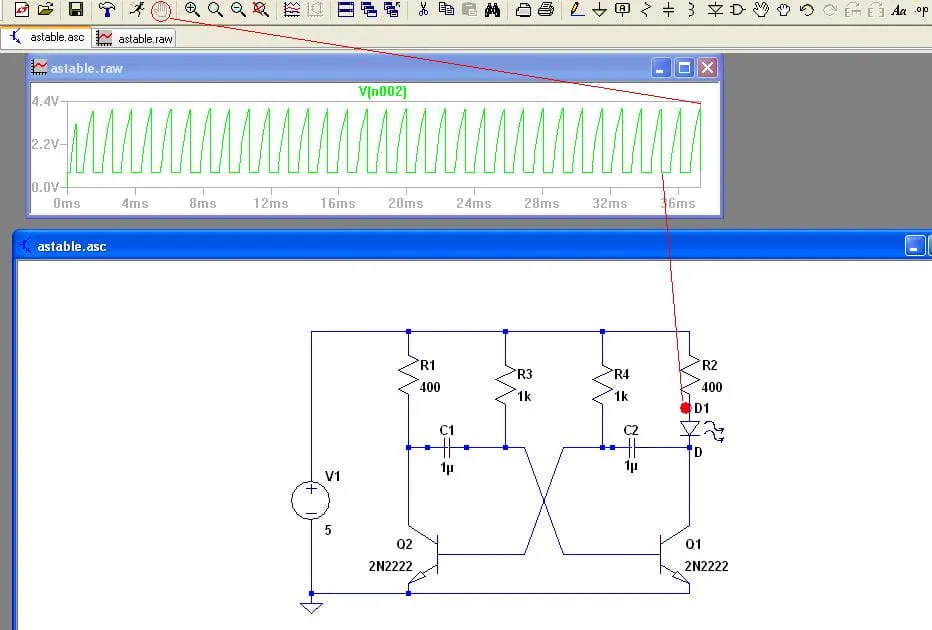
Task: Add a SPICE directive with .op icon
Action: click(x=921, y=10)
